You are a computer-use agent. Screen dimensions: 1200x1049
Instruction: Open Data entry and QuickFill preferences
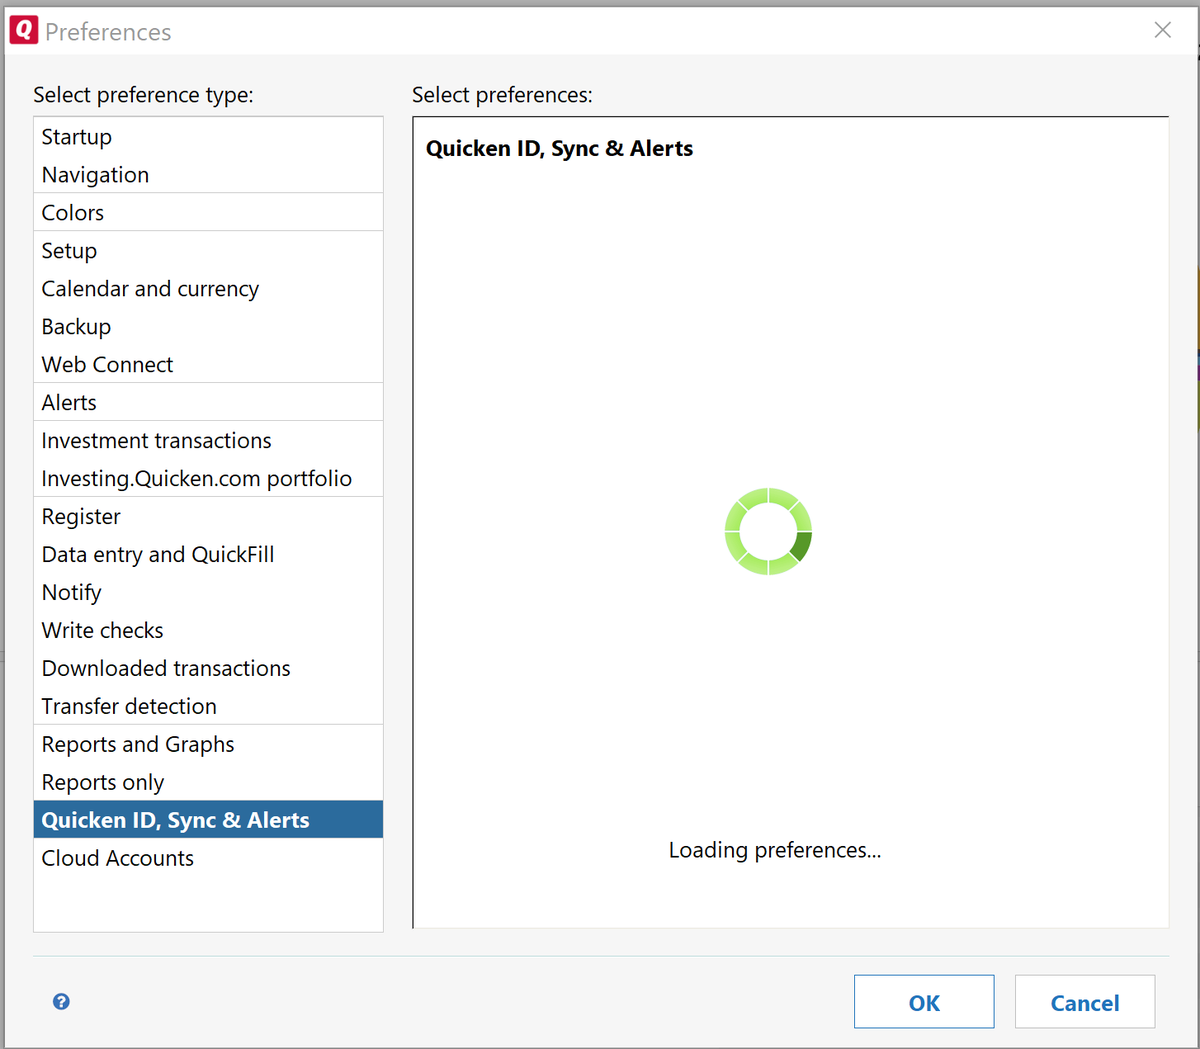(x=208, y=555)
